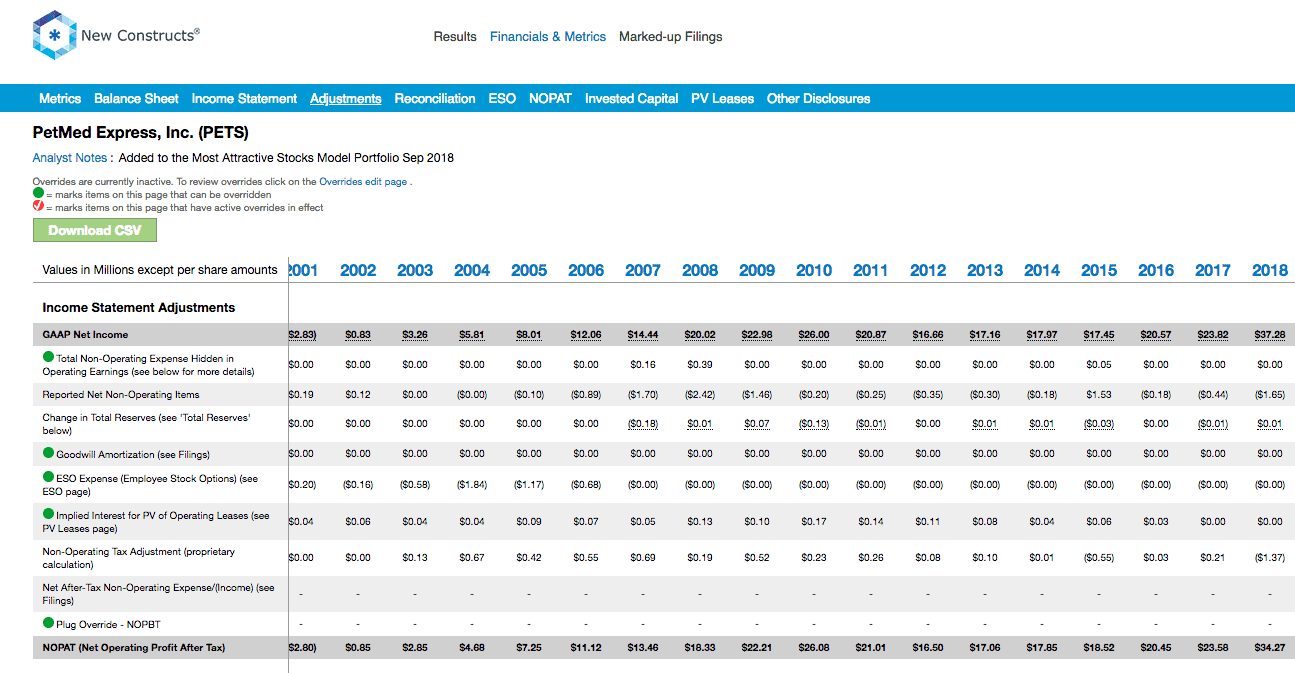Open the NOPAT page
Image resolution: width=1295 pixels, height=673 pixels.
(x=550, y=98)
